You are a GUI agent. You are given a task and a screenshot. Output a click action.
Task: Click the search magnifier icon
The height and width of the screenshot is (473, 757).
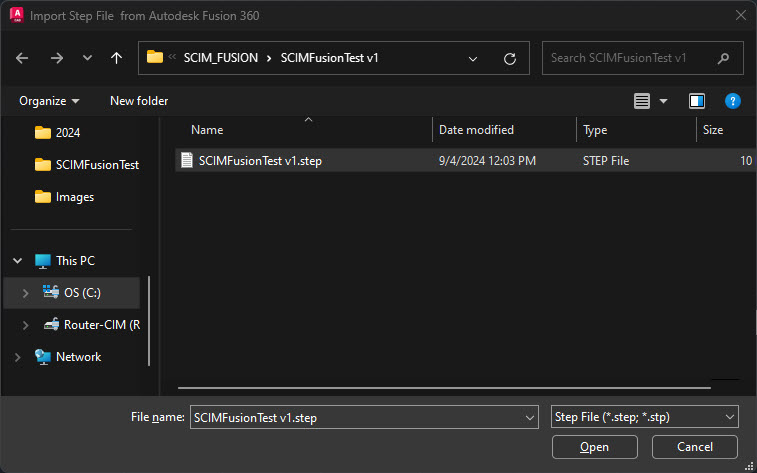pos(723,58)
